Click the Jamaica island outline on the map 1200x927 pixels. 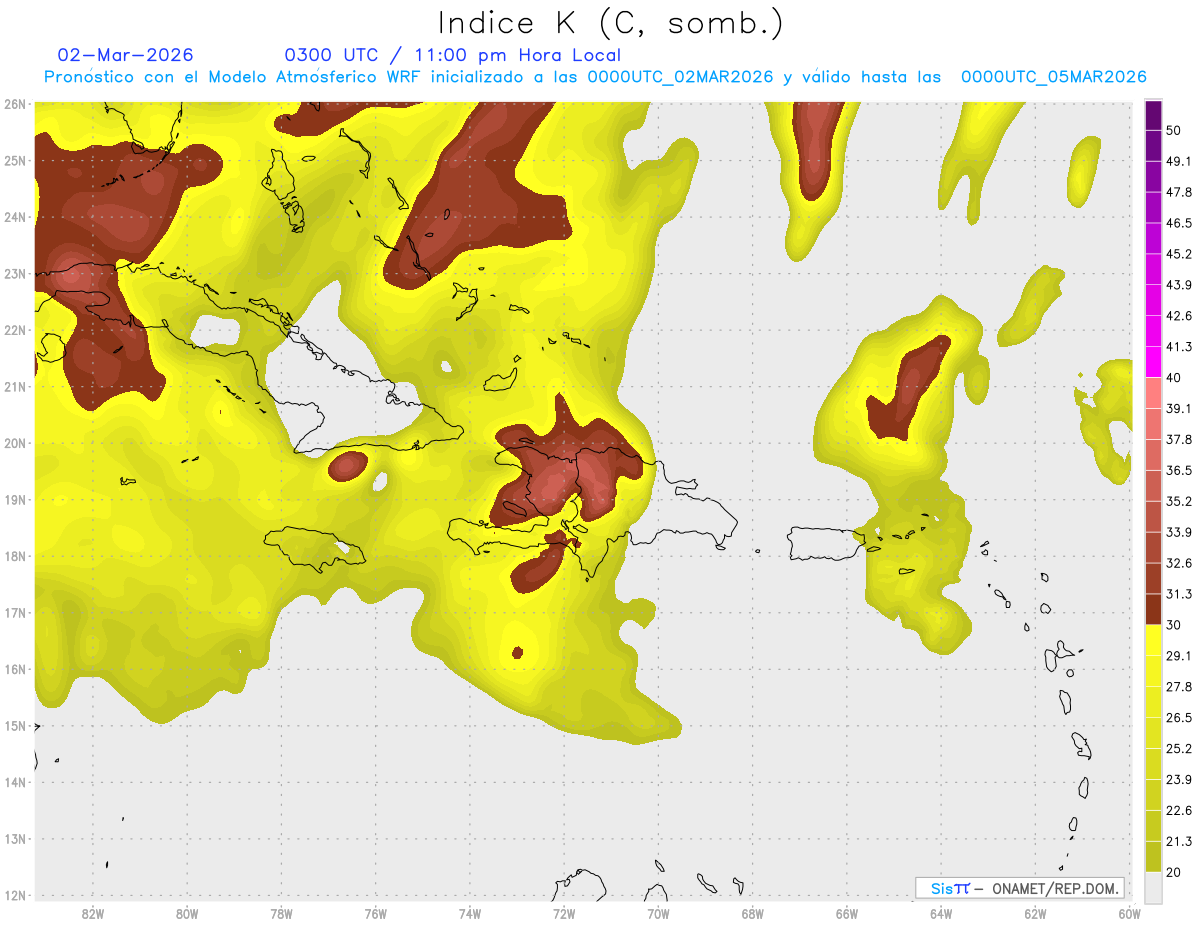(315, 549)
